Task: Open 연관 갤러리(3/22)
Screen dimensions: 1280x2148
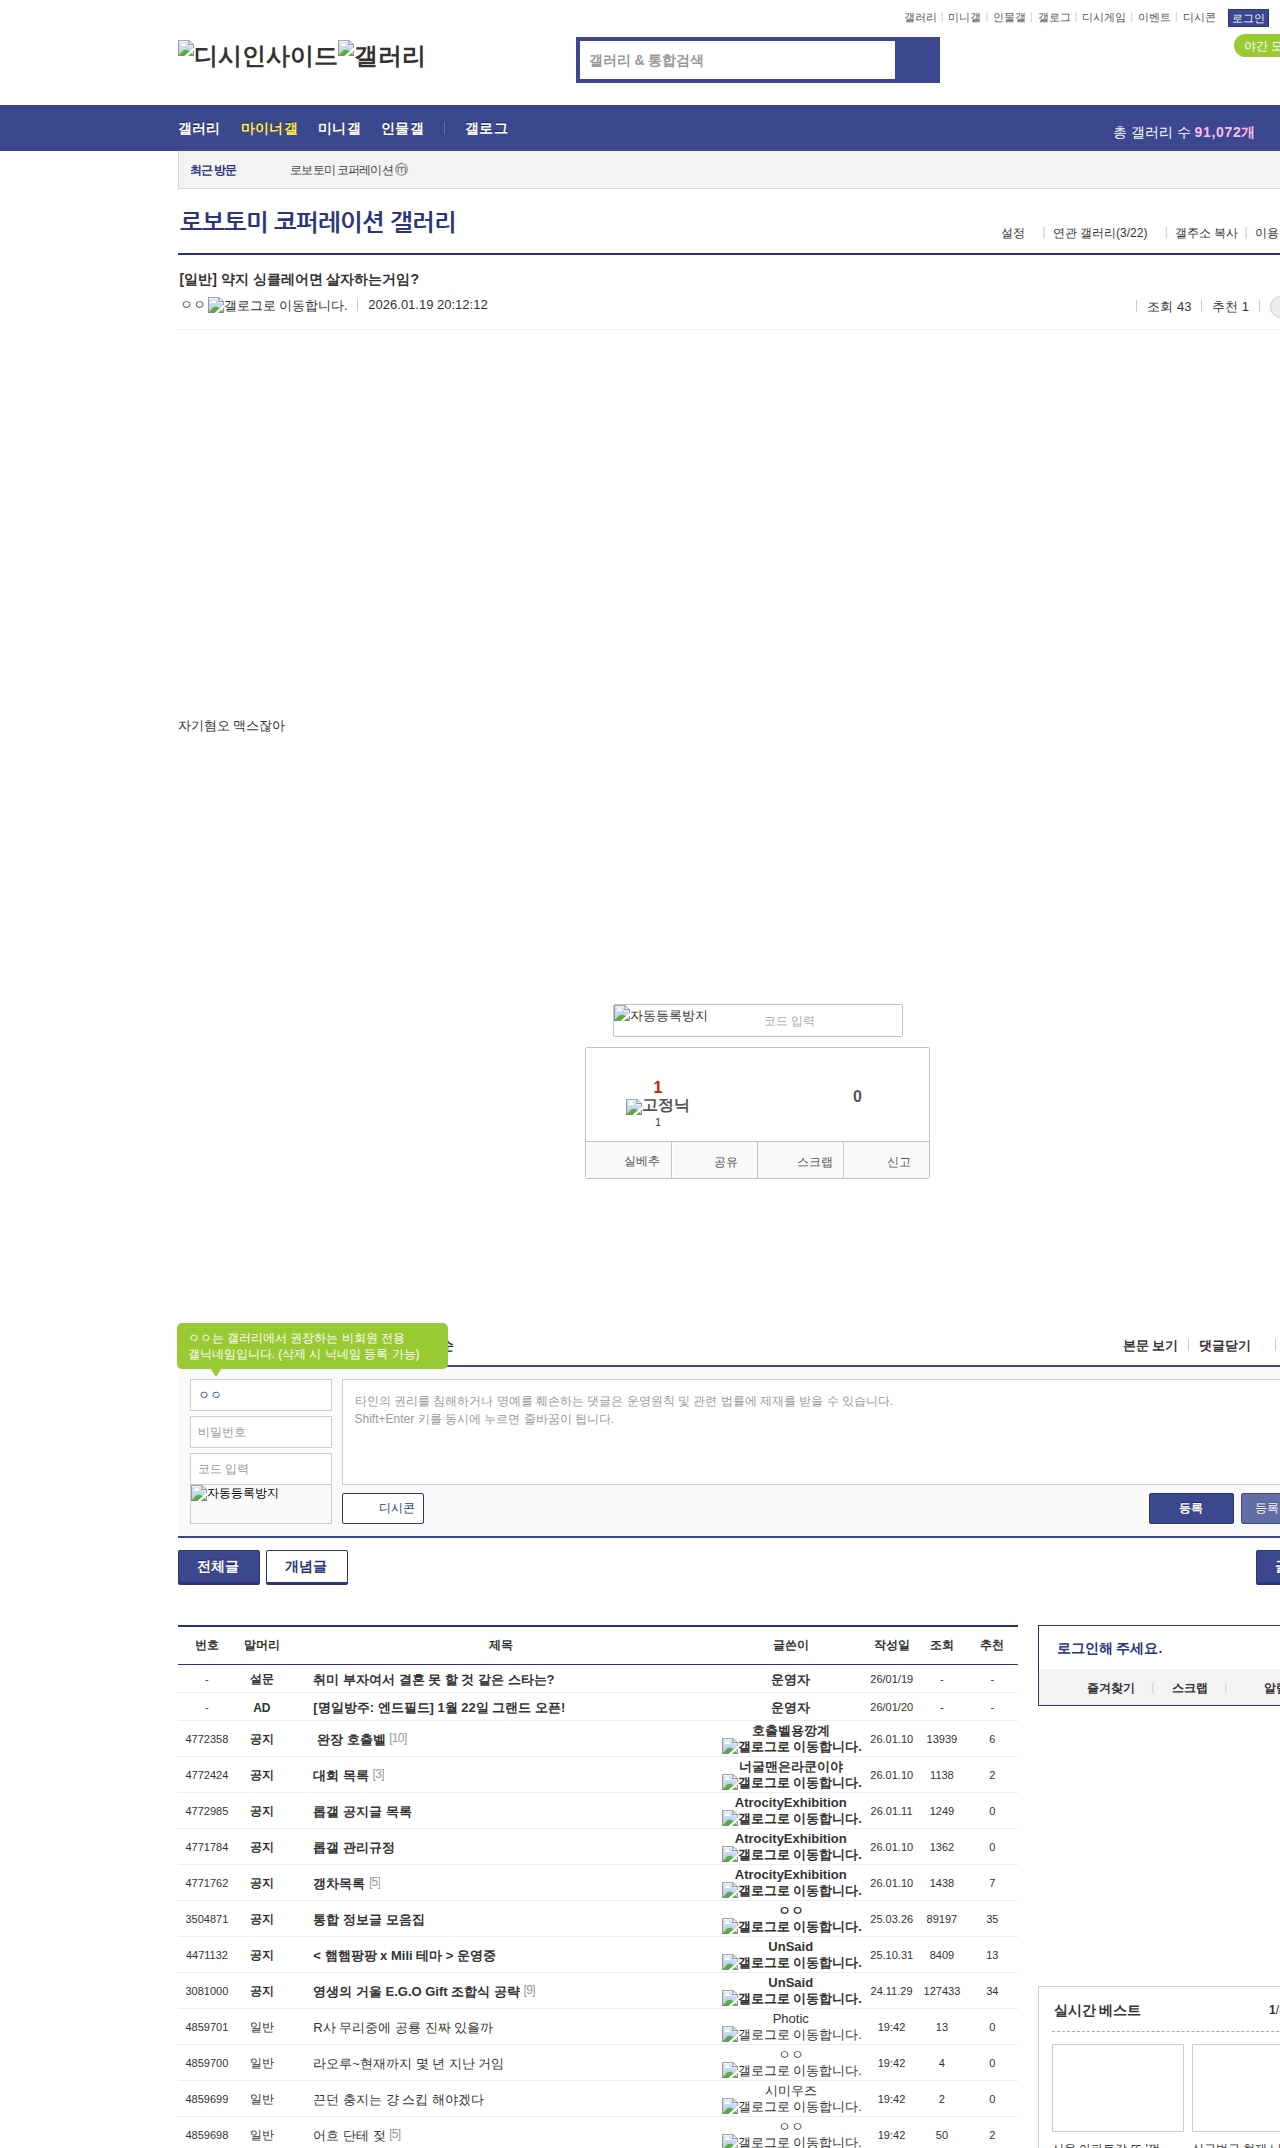Action: pos(1100,233)
